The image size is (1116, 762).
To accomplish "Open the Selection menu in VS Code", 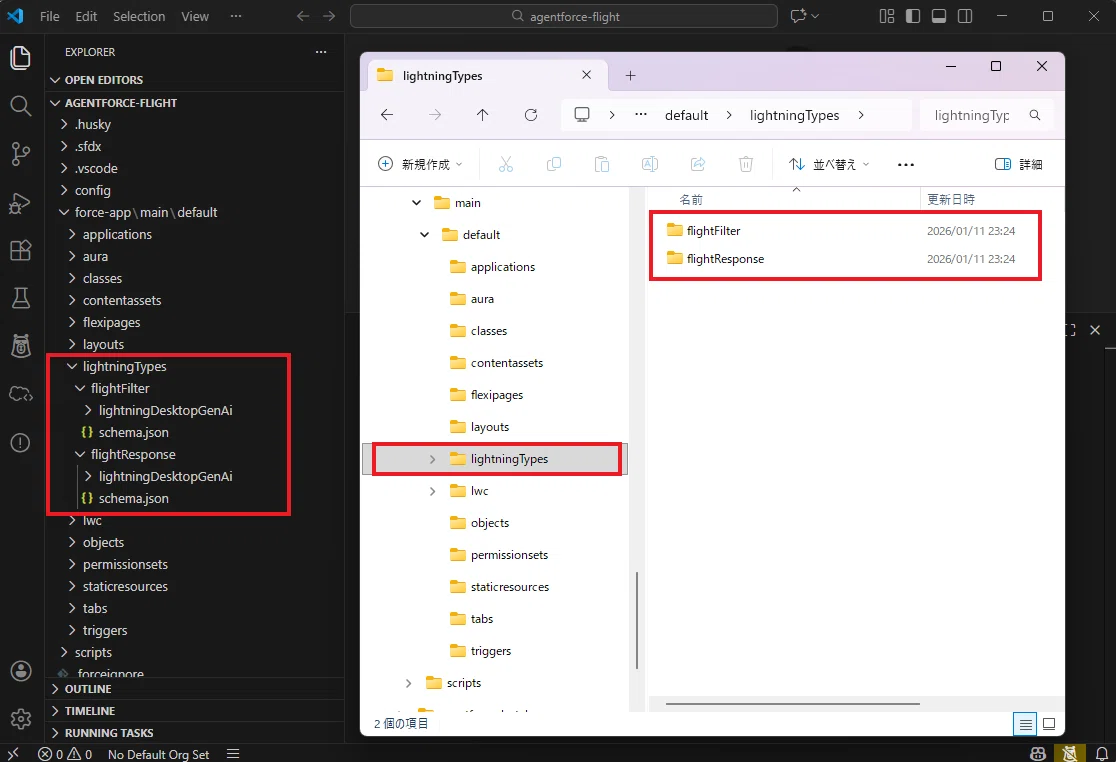I will pos(139,16).
